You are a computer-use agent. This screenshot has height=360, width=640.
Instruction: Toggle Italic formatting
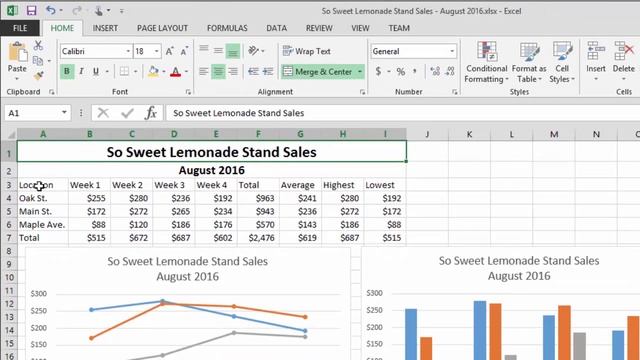pyautogui.click(x=81, y=71)
